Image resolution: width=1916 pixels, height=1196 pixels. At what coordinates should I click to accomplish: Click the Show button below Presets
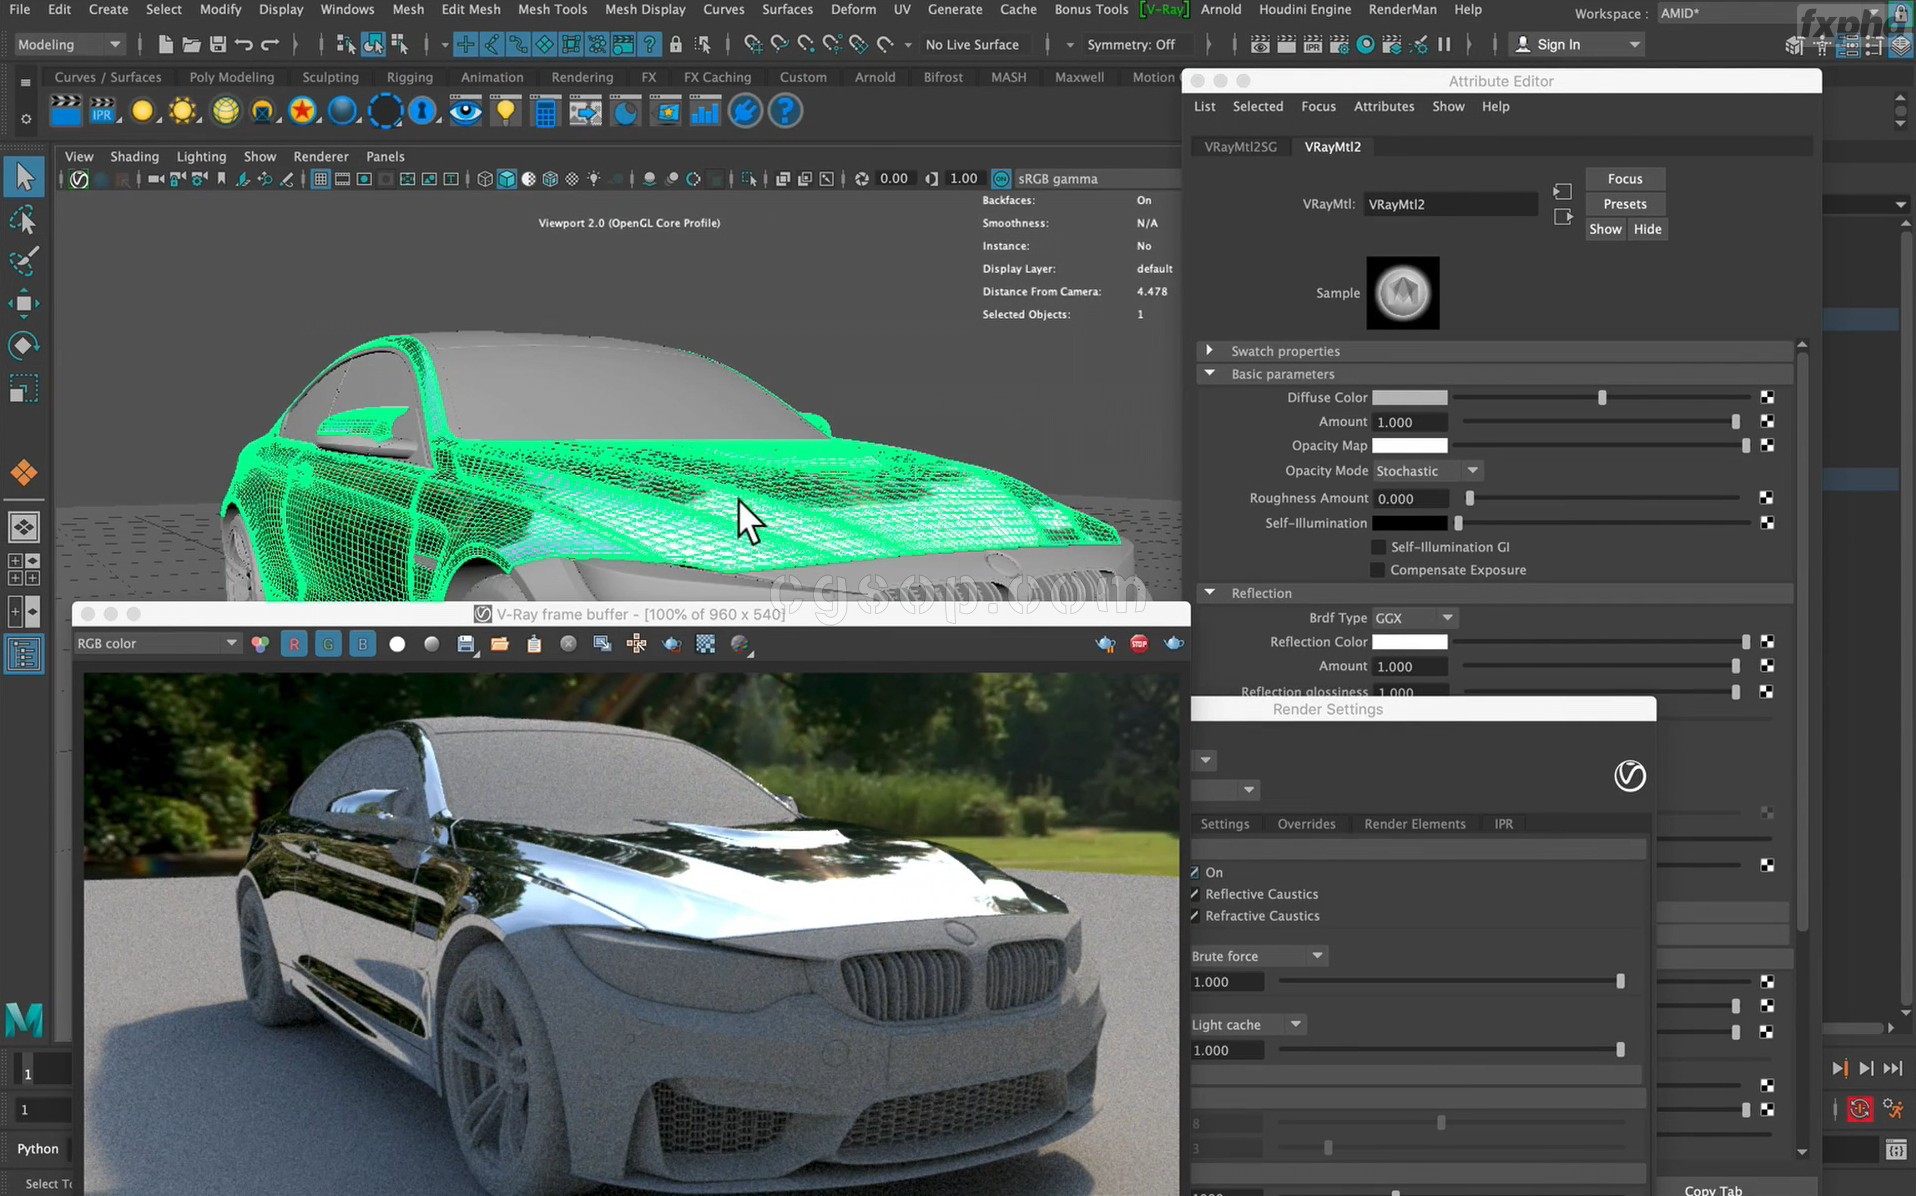pyautogui.click(x=1605, y=229)
